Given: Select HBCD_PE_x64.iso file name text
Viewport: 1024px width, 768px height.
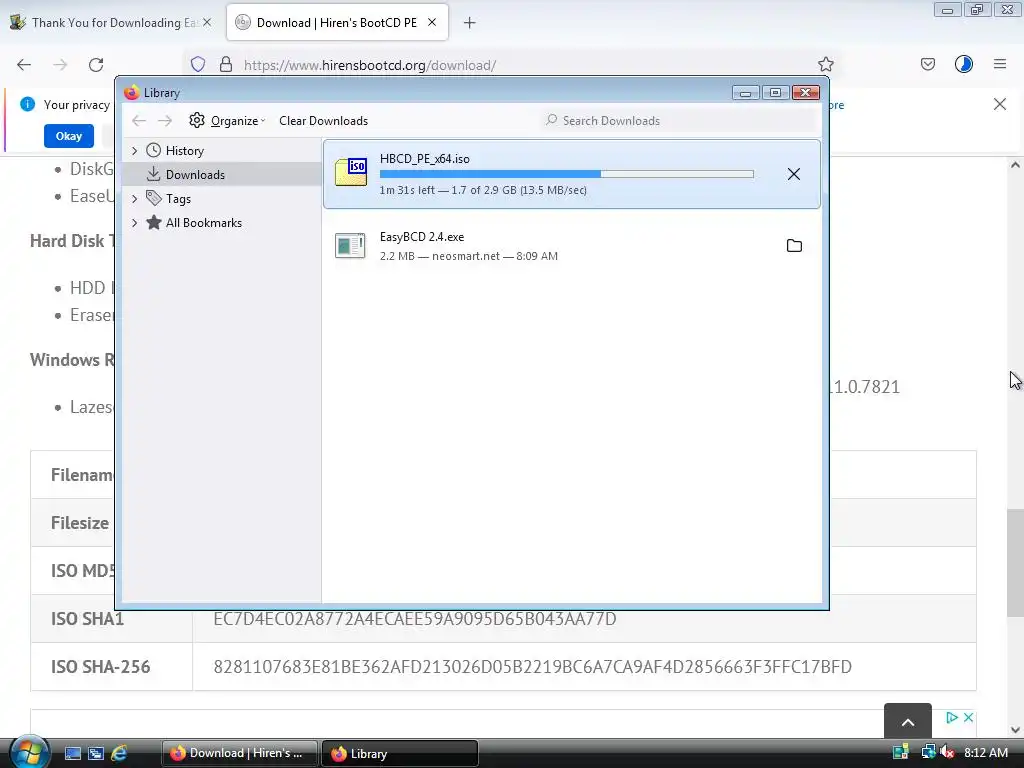Looking at the screenshot, I should coord(424,159).
